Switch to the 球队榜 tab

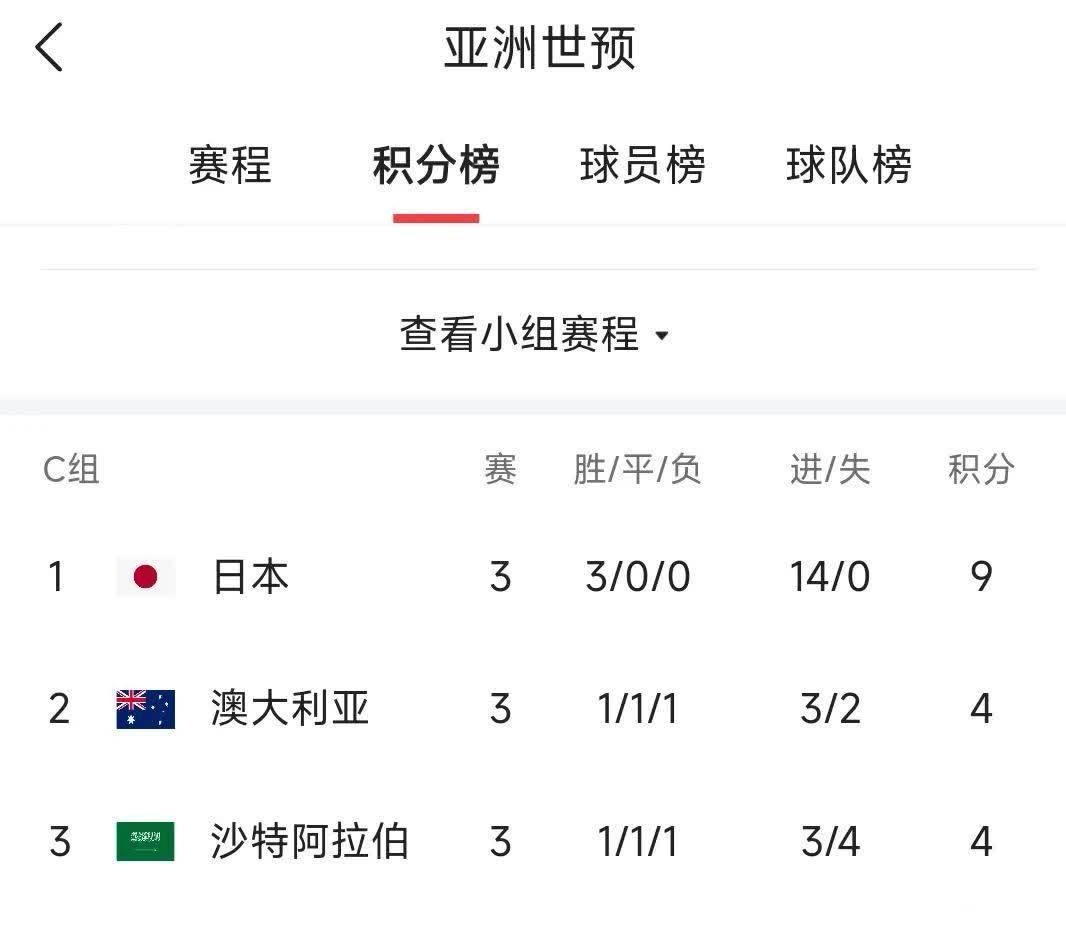pos(849,165)
